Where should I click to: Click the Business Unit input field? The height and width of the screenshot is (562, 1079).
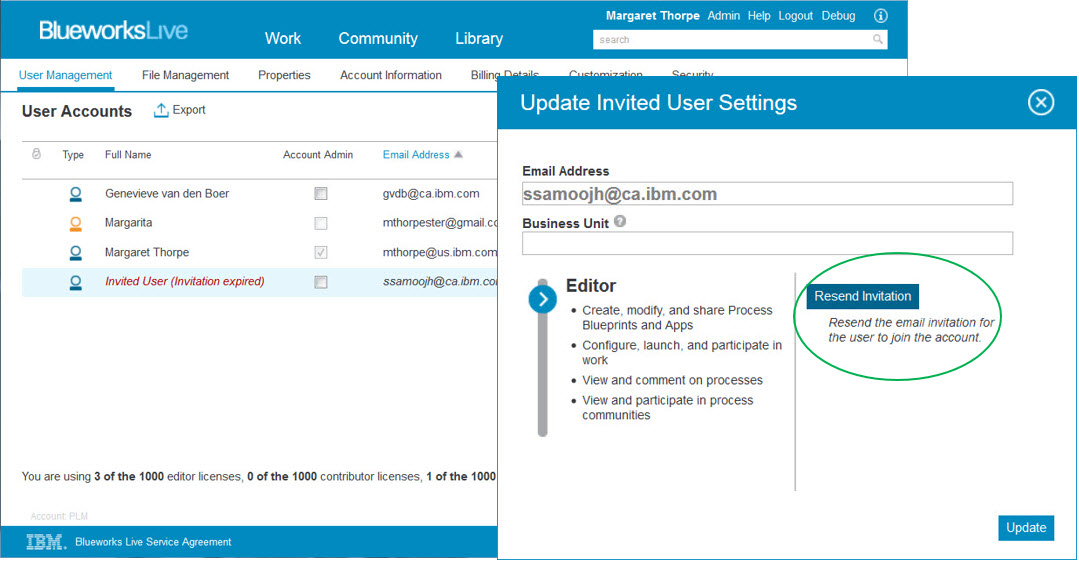(767, 244)
